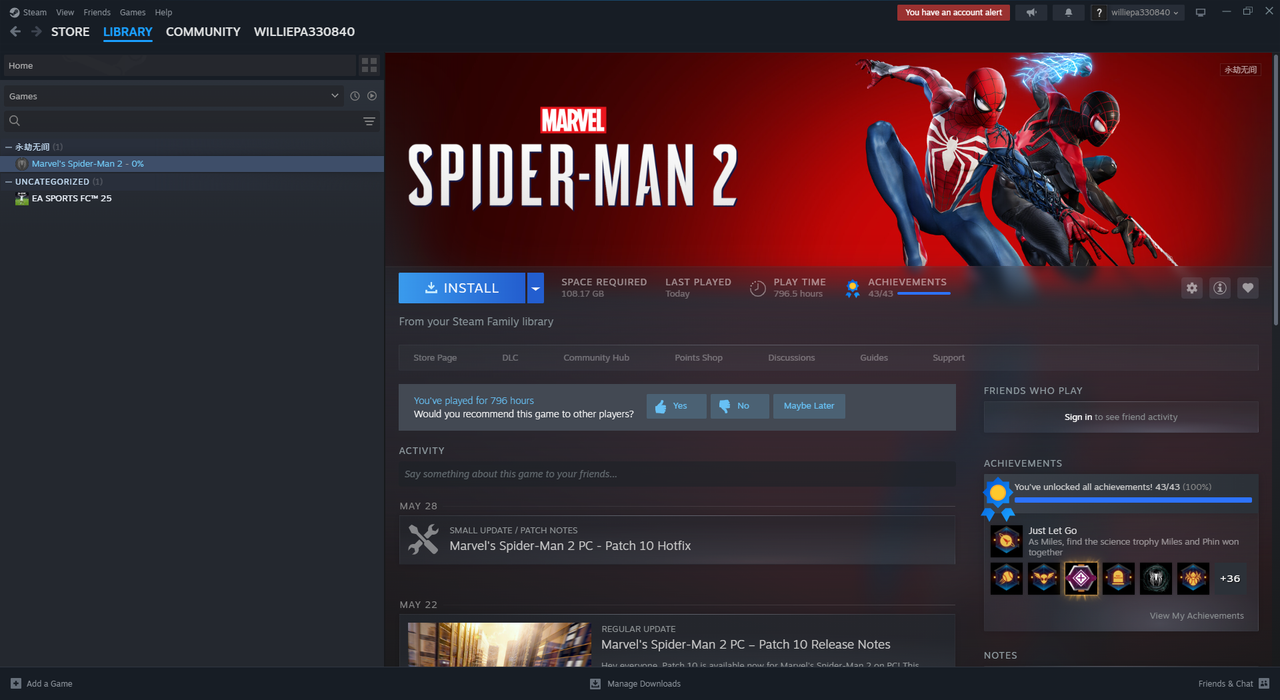This screenshot has height=700, width=1280.
Task: Open Just Let Go achievement icon
Action: tap(1007, 542)
